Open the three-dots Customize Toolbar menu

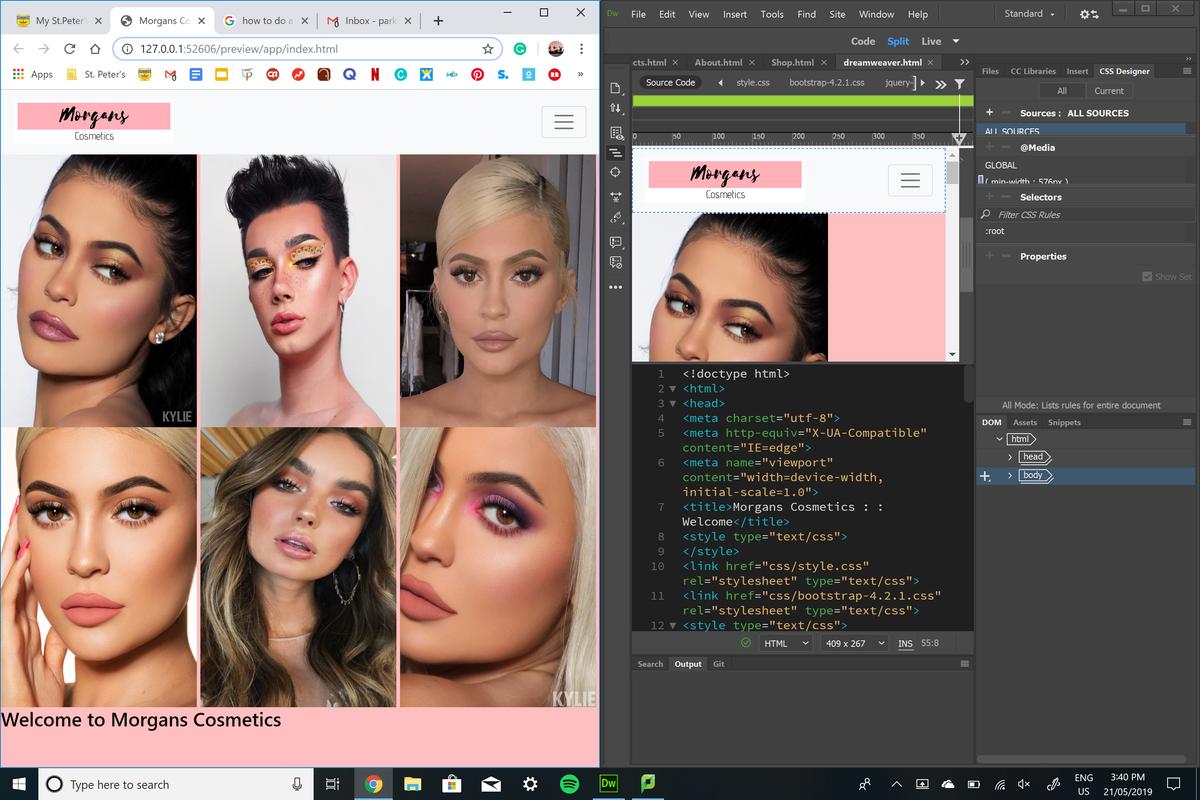coord(615,287)
